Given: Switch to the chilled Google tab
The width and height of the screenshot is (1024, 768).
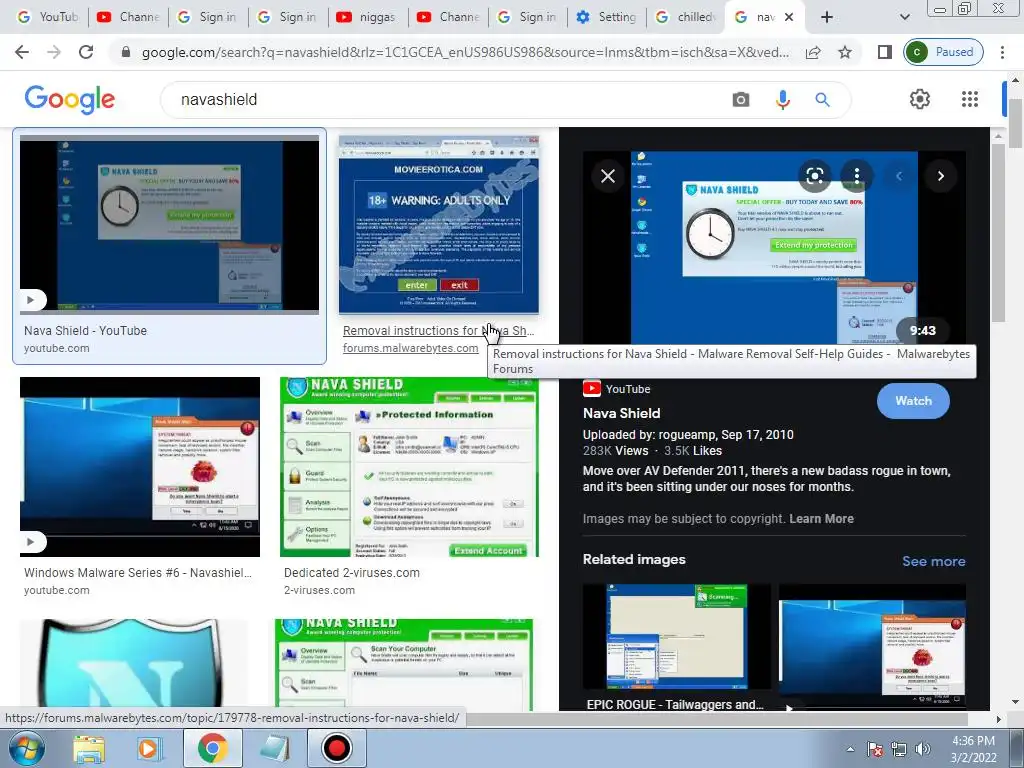Looking at the screenshot, I should point(686,17).
